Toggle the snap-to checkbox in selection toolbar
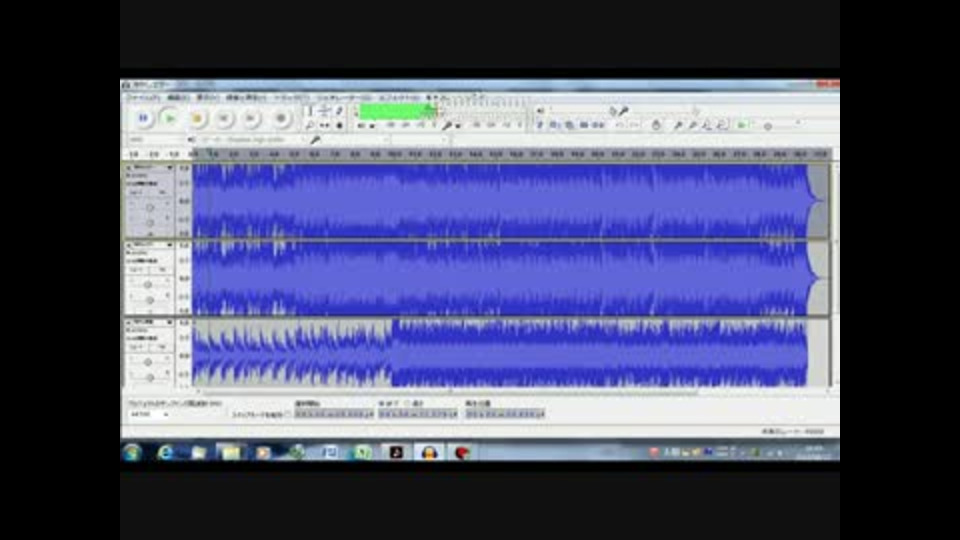The width and height of the screenshot is (960, 540). pyautogui.click(x=288, y=414)
